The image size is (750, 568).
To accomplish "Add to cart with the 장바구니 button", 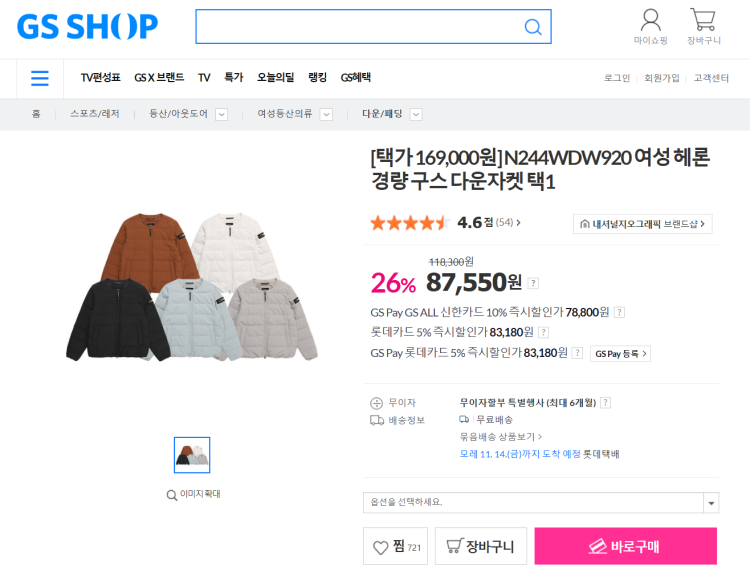I will coord(480,546).
